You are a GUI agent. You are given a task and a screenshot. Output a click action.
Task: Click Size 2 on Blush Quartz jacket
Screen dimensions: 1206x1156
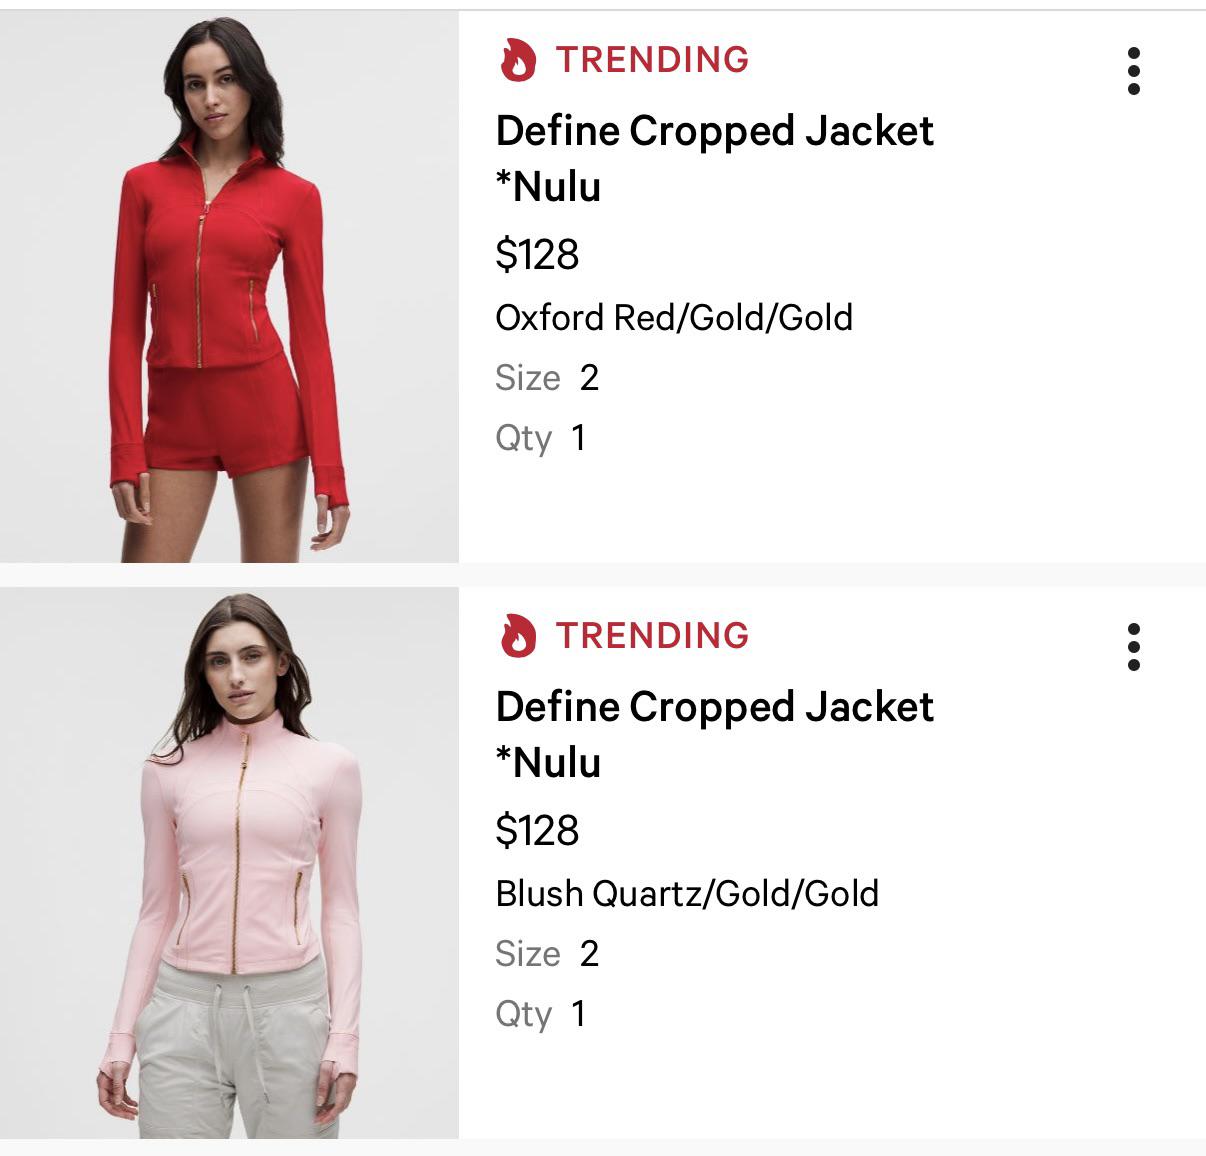tap(547, 953)
